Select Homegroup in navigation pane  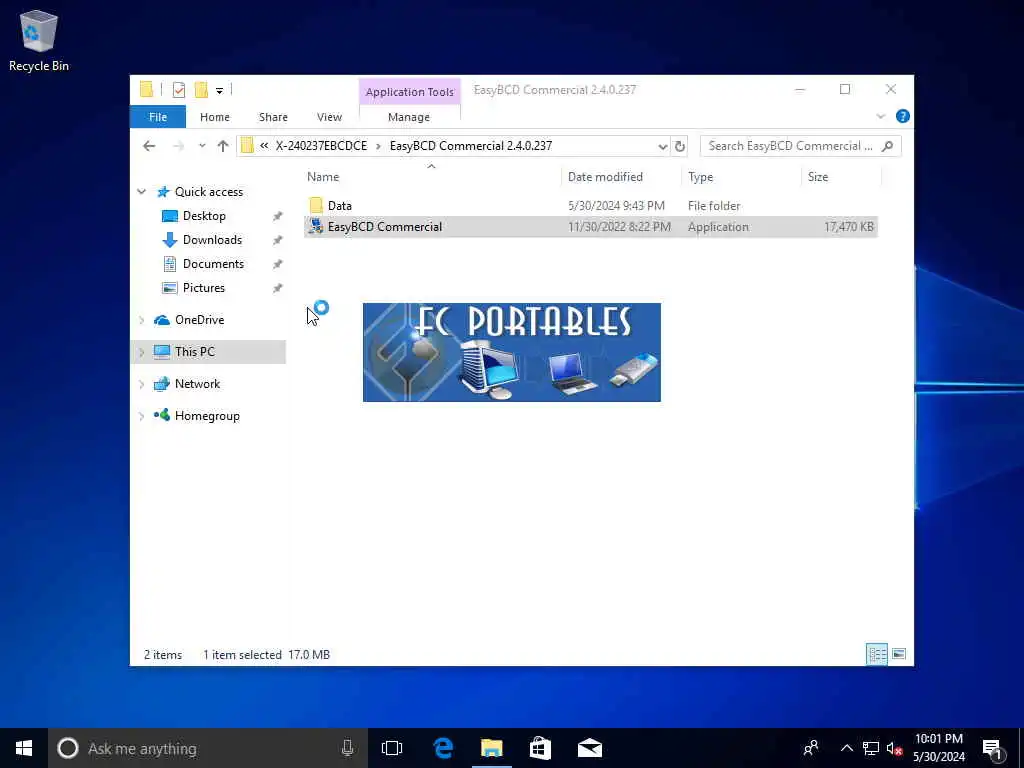click(x=207, y=416)
